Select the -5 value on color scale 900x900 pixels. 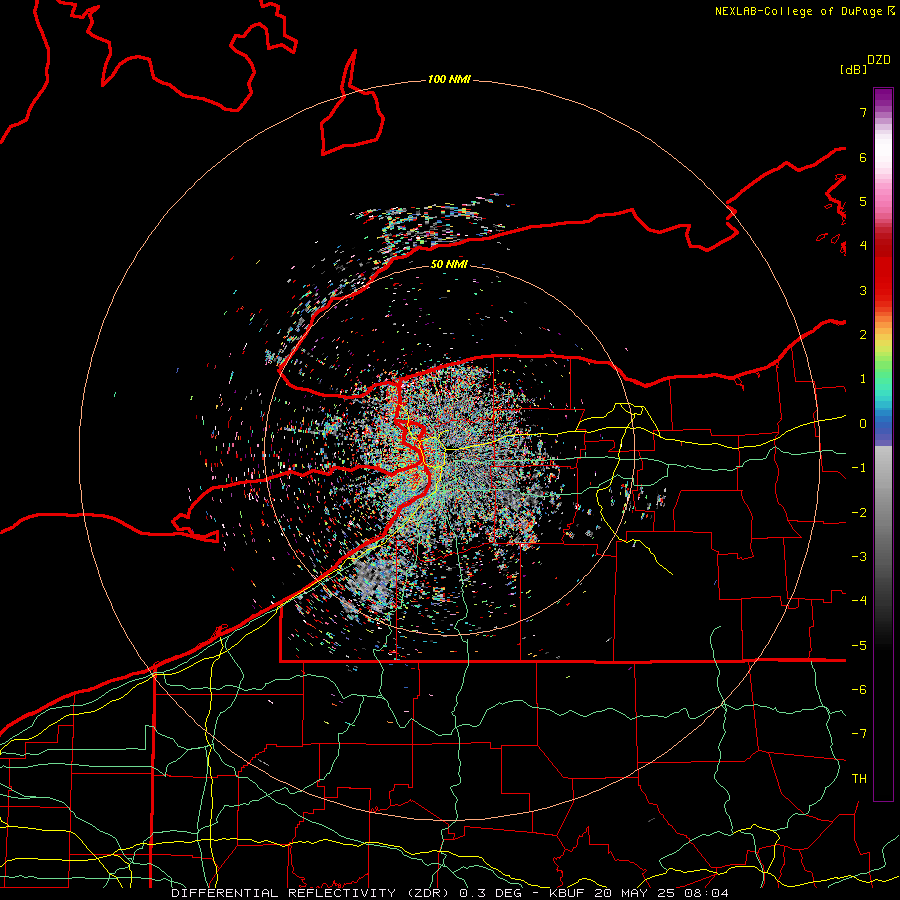tap(859, 646)
